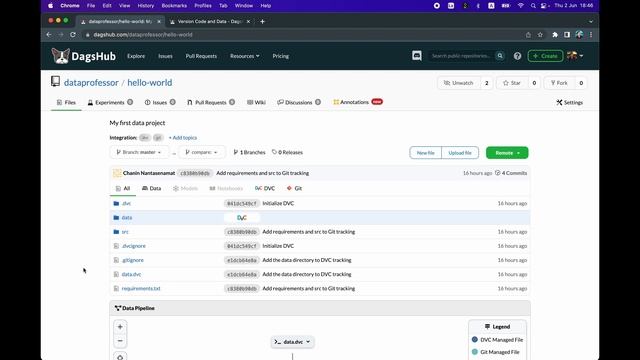Bookmark this page with star icon
Image resolution: width=640 pixels, height=360 pixels.
tap(540, 35)
